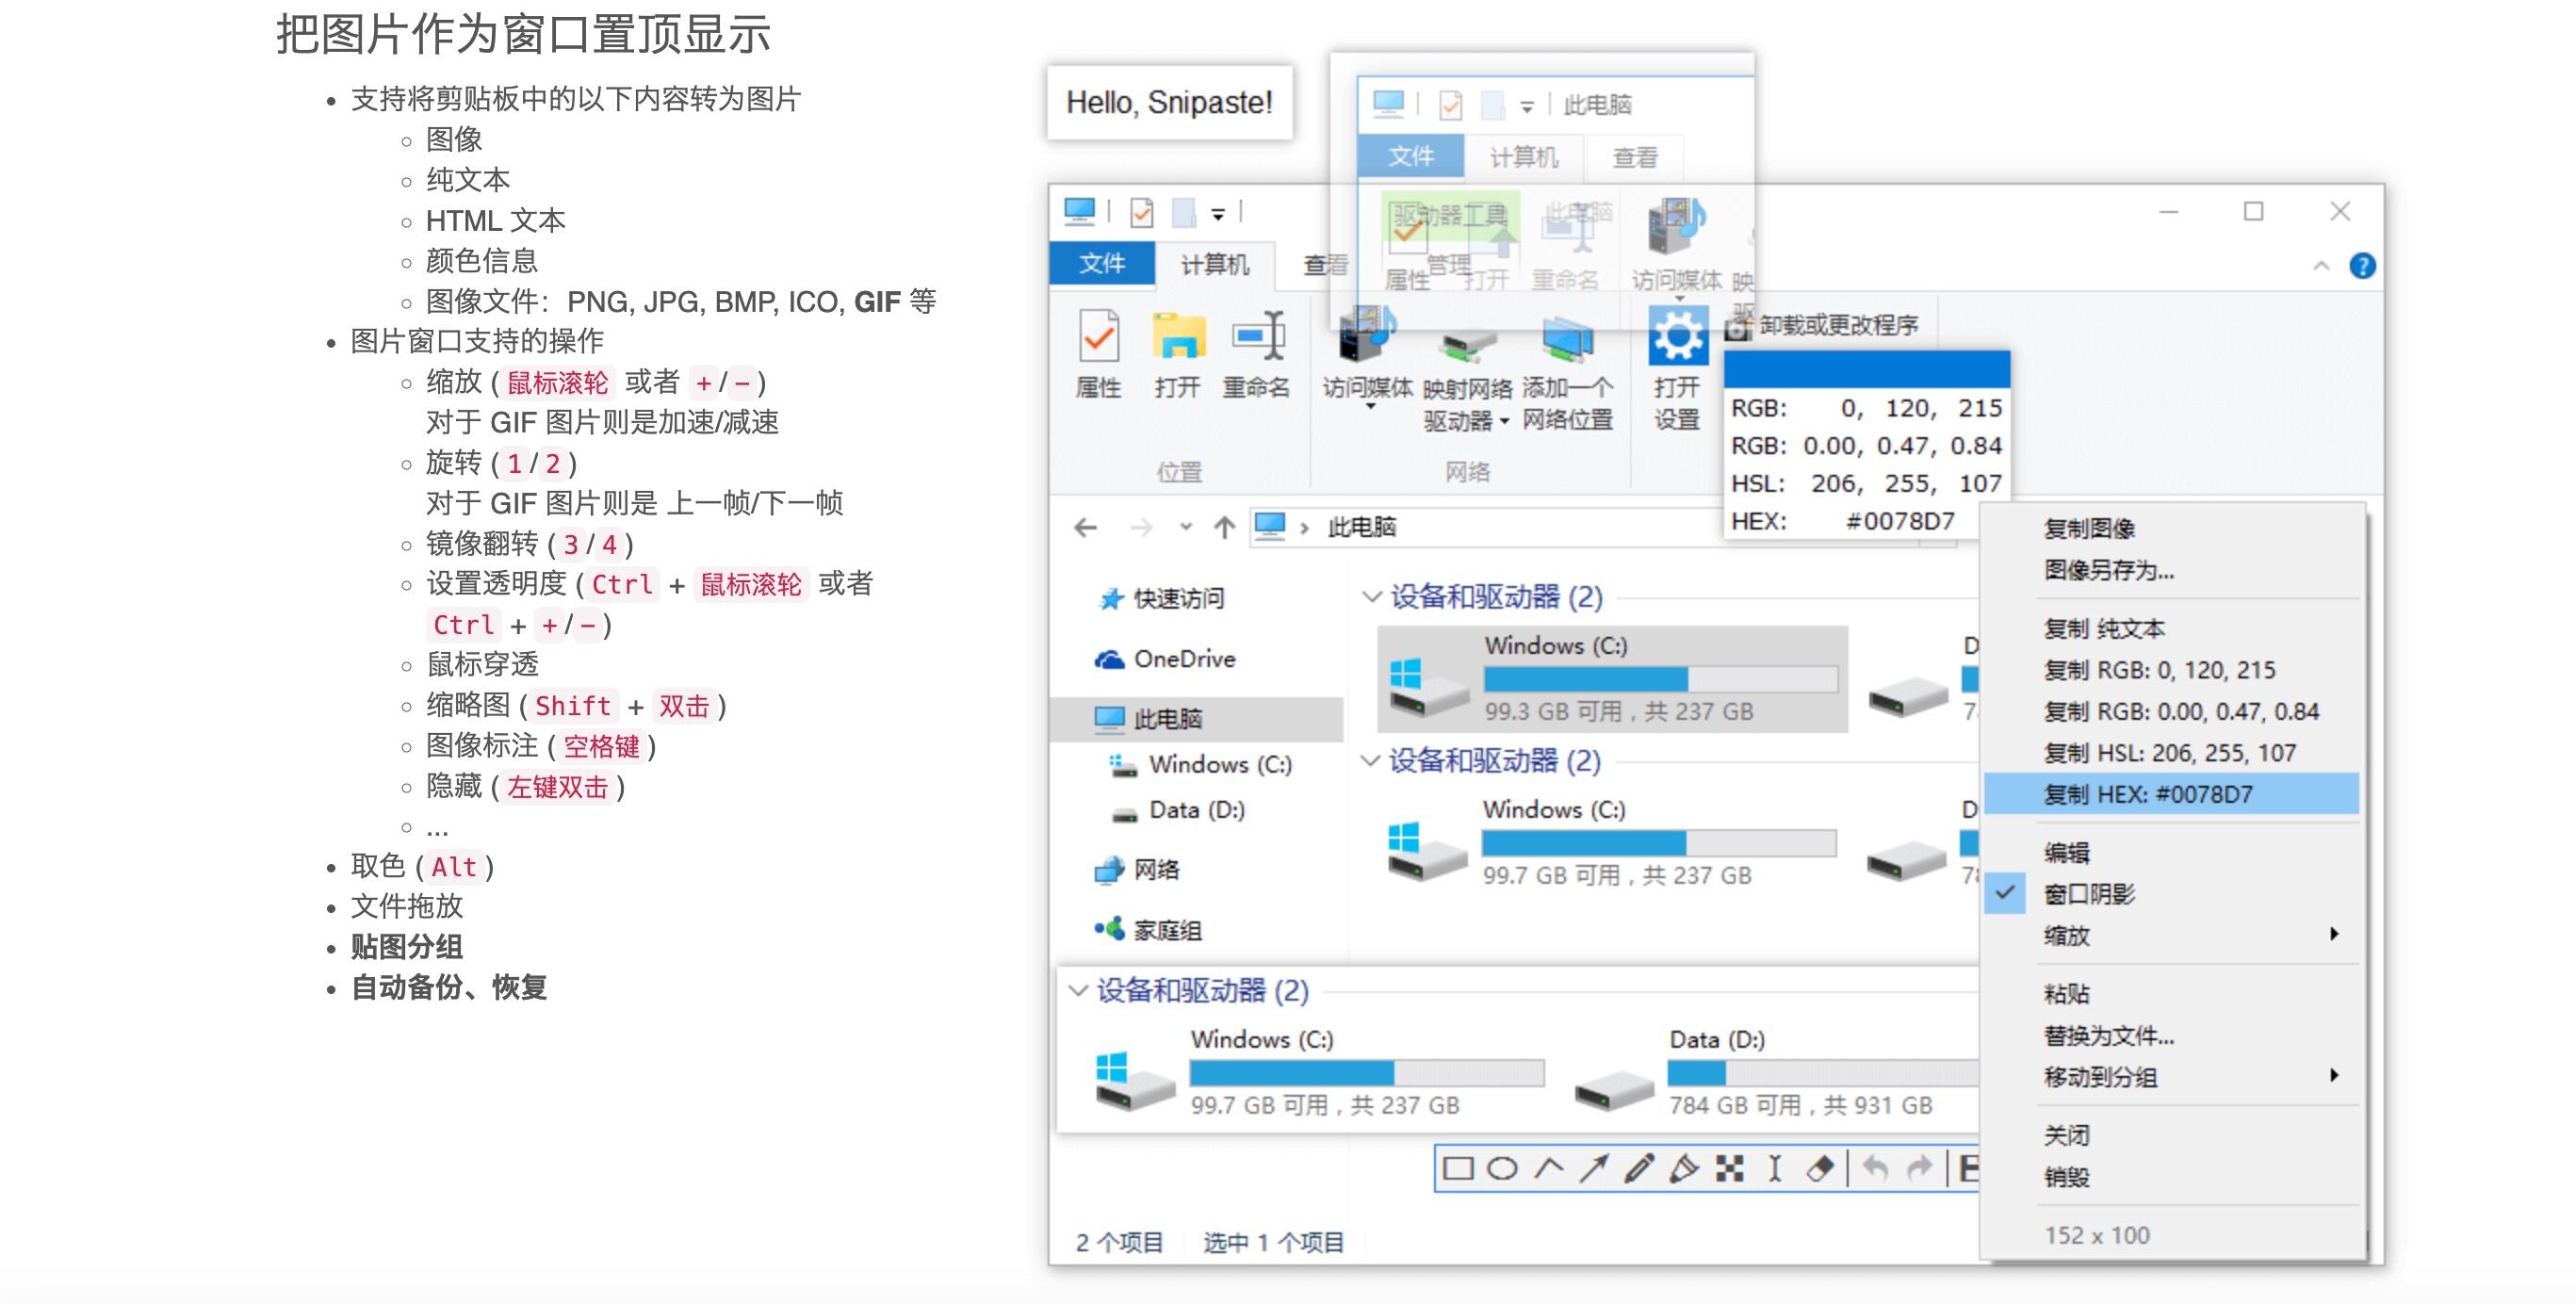The height and width of the screenshot is (1304, 2576).
Task: Click the 贴图分组 bullet text
Action: 406,946
